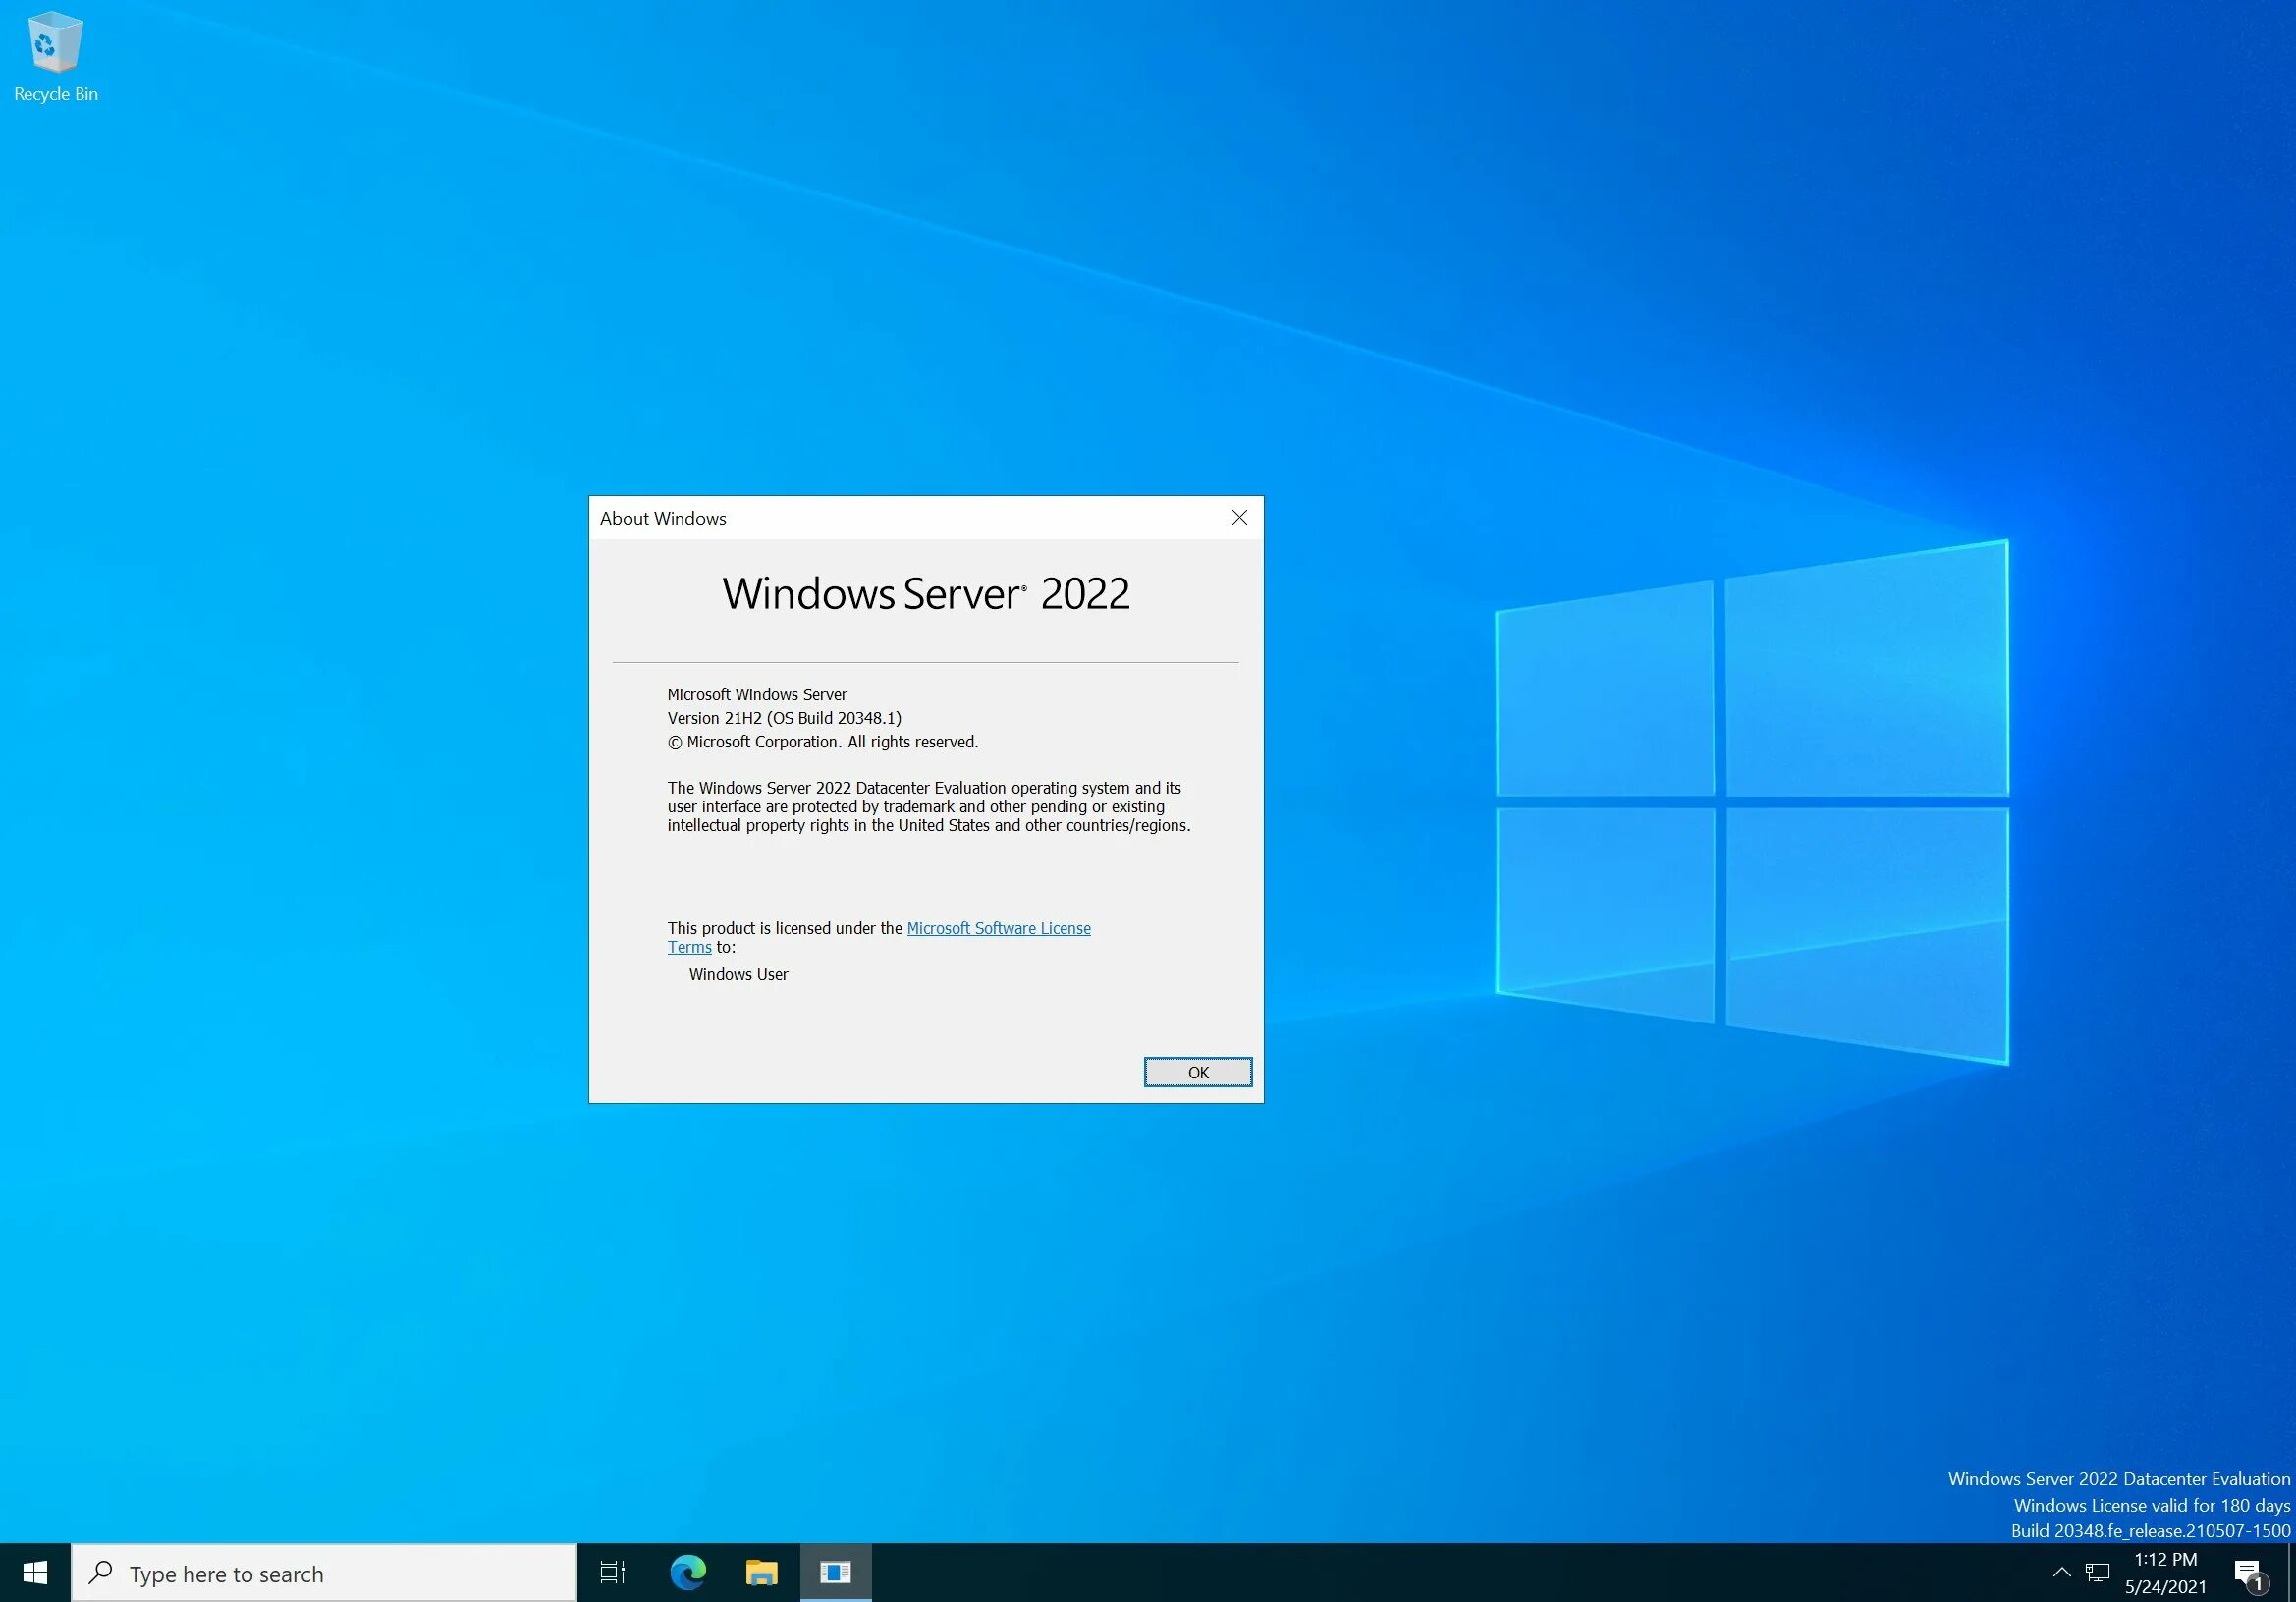Click the Recycle Bin icon on desktop
The image size is (2296, 1602).
(x=54, y=42)
